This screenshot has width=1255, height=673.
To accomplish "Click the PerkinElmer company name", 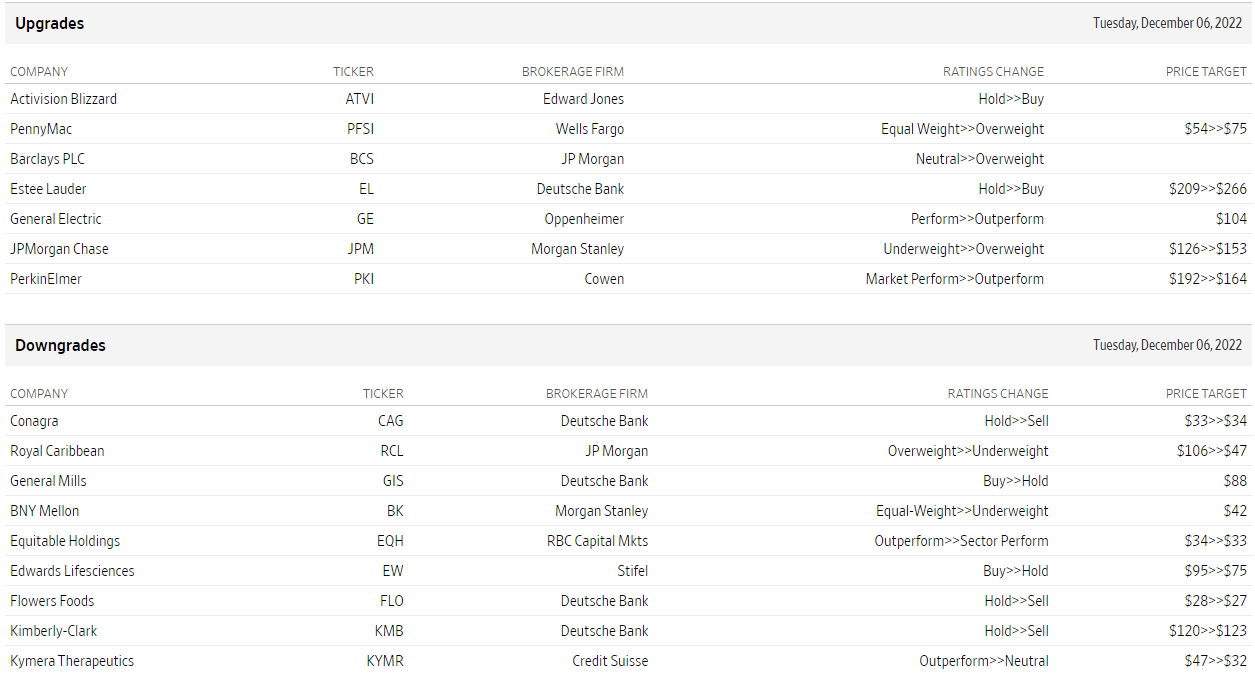I will pos(46,279).
